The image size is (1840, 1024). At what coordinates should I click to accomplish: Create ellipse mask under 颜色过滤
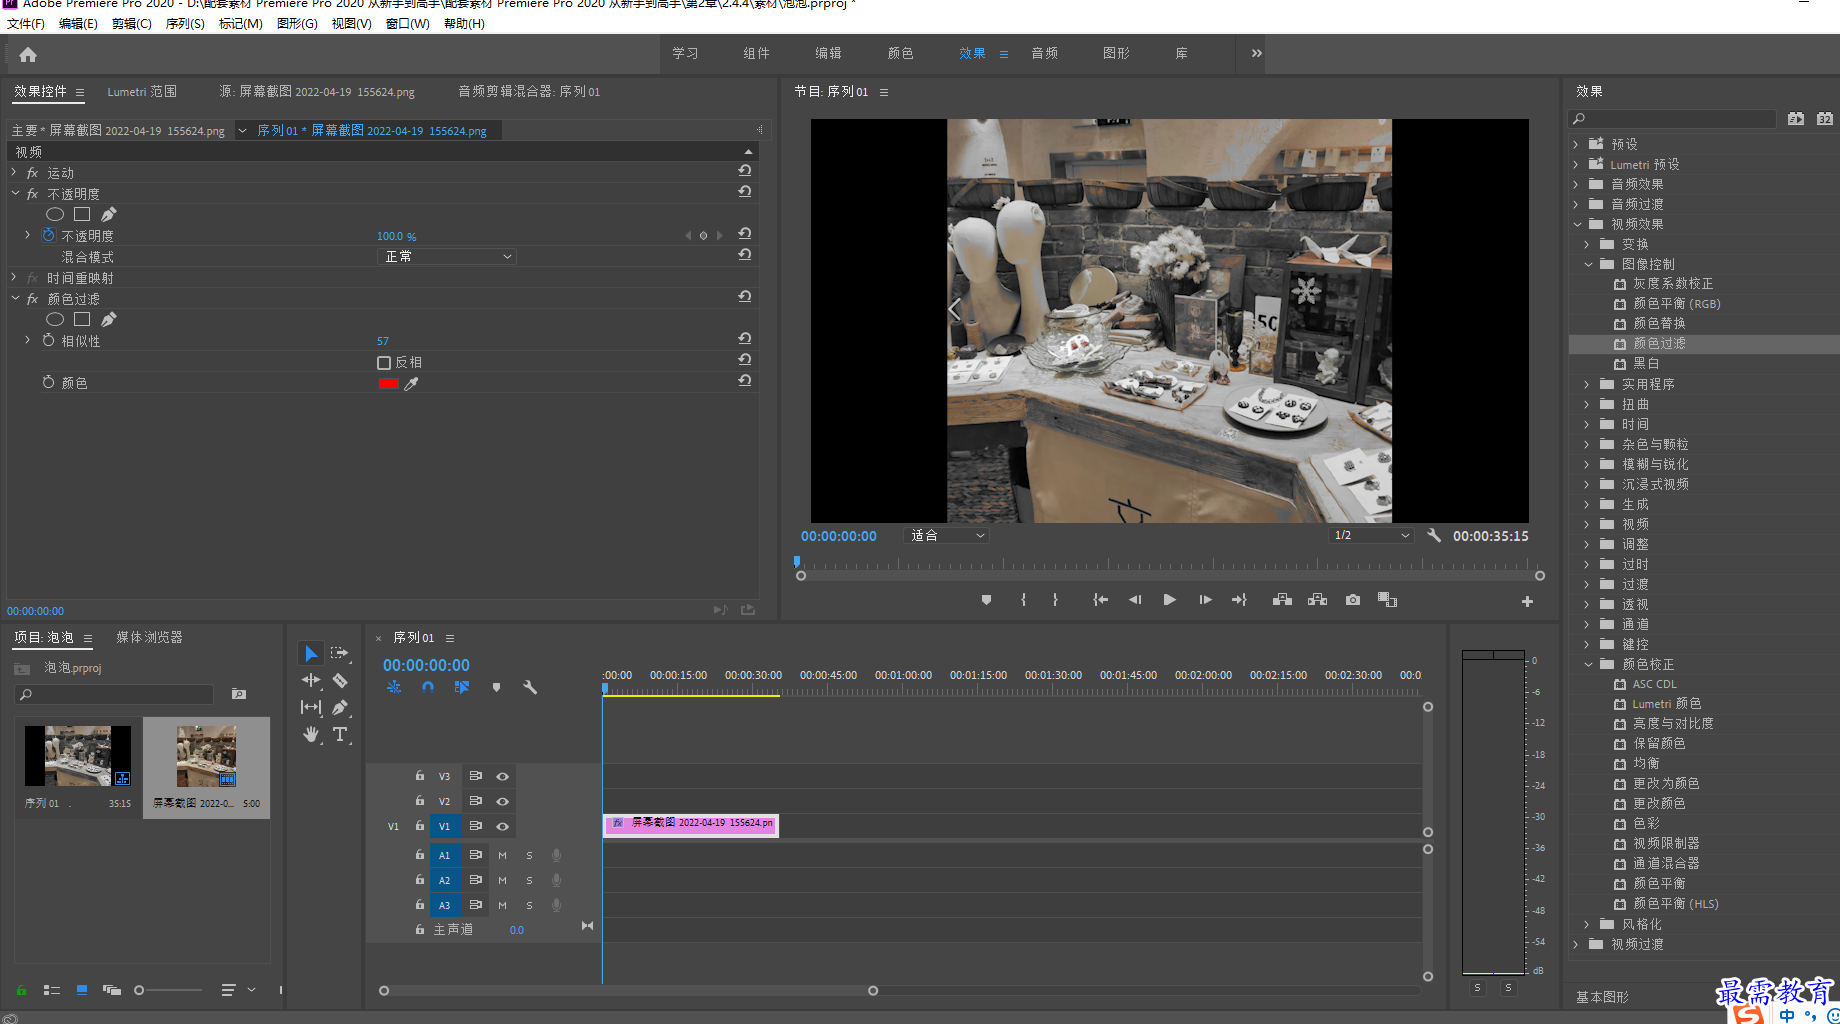pos(55,319)
